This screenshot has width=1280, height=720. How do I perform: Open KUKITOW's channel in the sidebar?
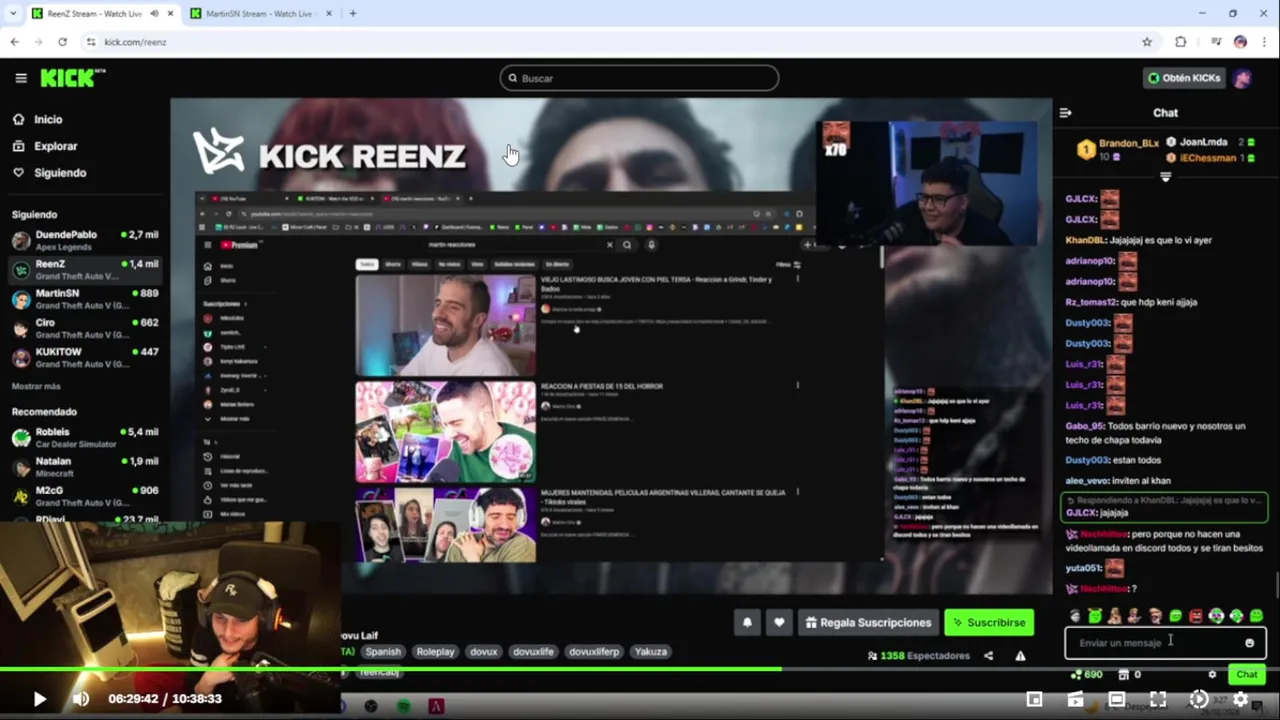[x=84, y=358]
